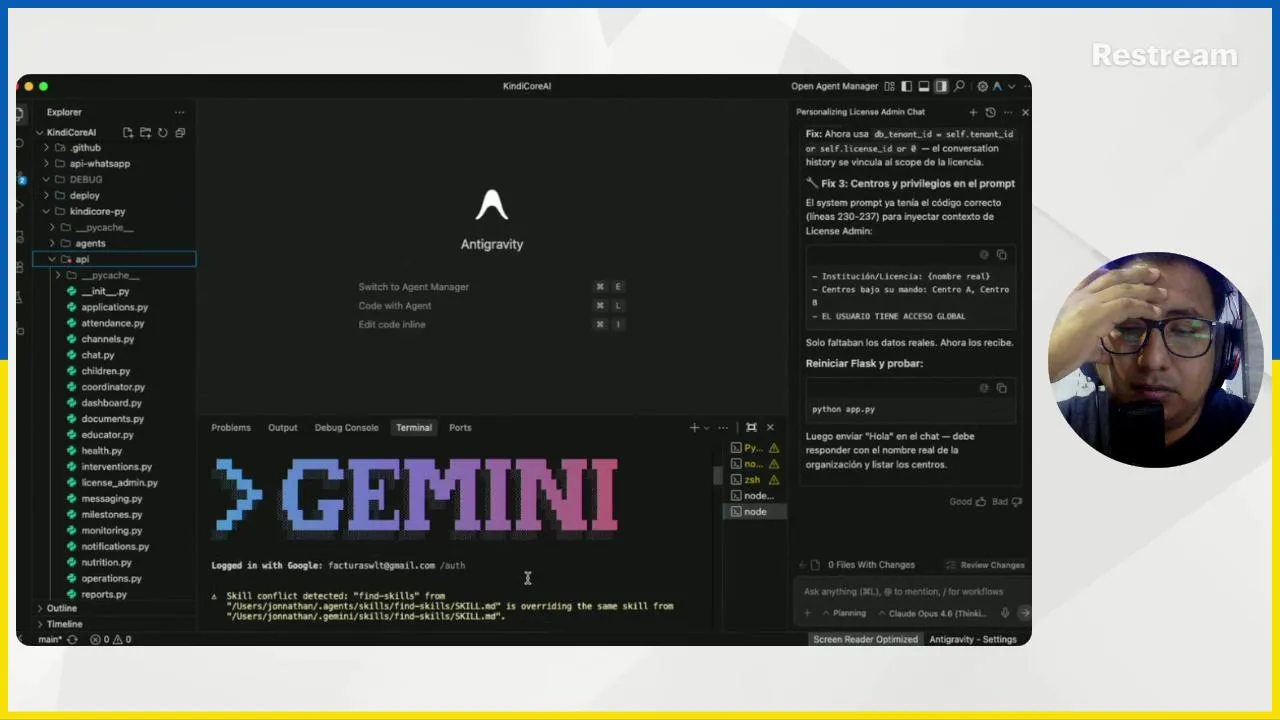Collapse all folders in Explorer
Image resolution: width=1280 pixels, height=720 pixels.
tap(180, 132)
